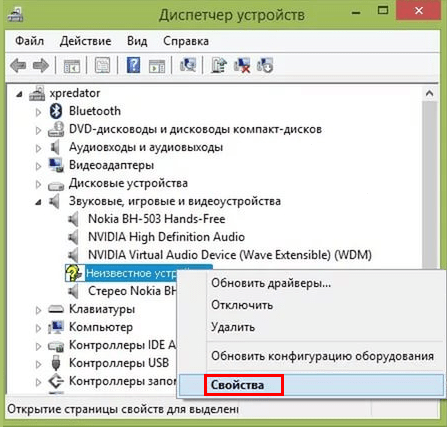Click Scan for hardware changes toolbar icon
The width and height of the screenshot is (447, 427).
pyautogui.click(x=188, y=65)
